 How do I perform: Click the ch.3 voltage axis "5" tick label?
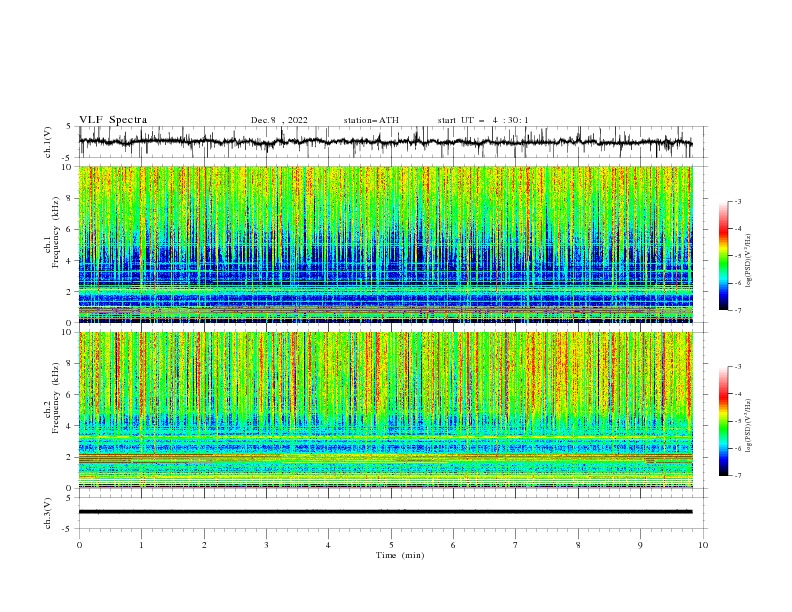[69, 498]
